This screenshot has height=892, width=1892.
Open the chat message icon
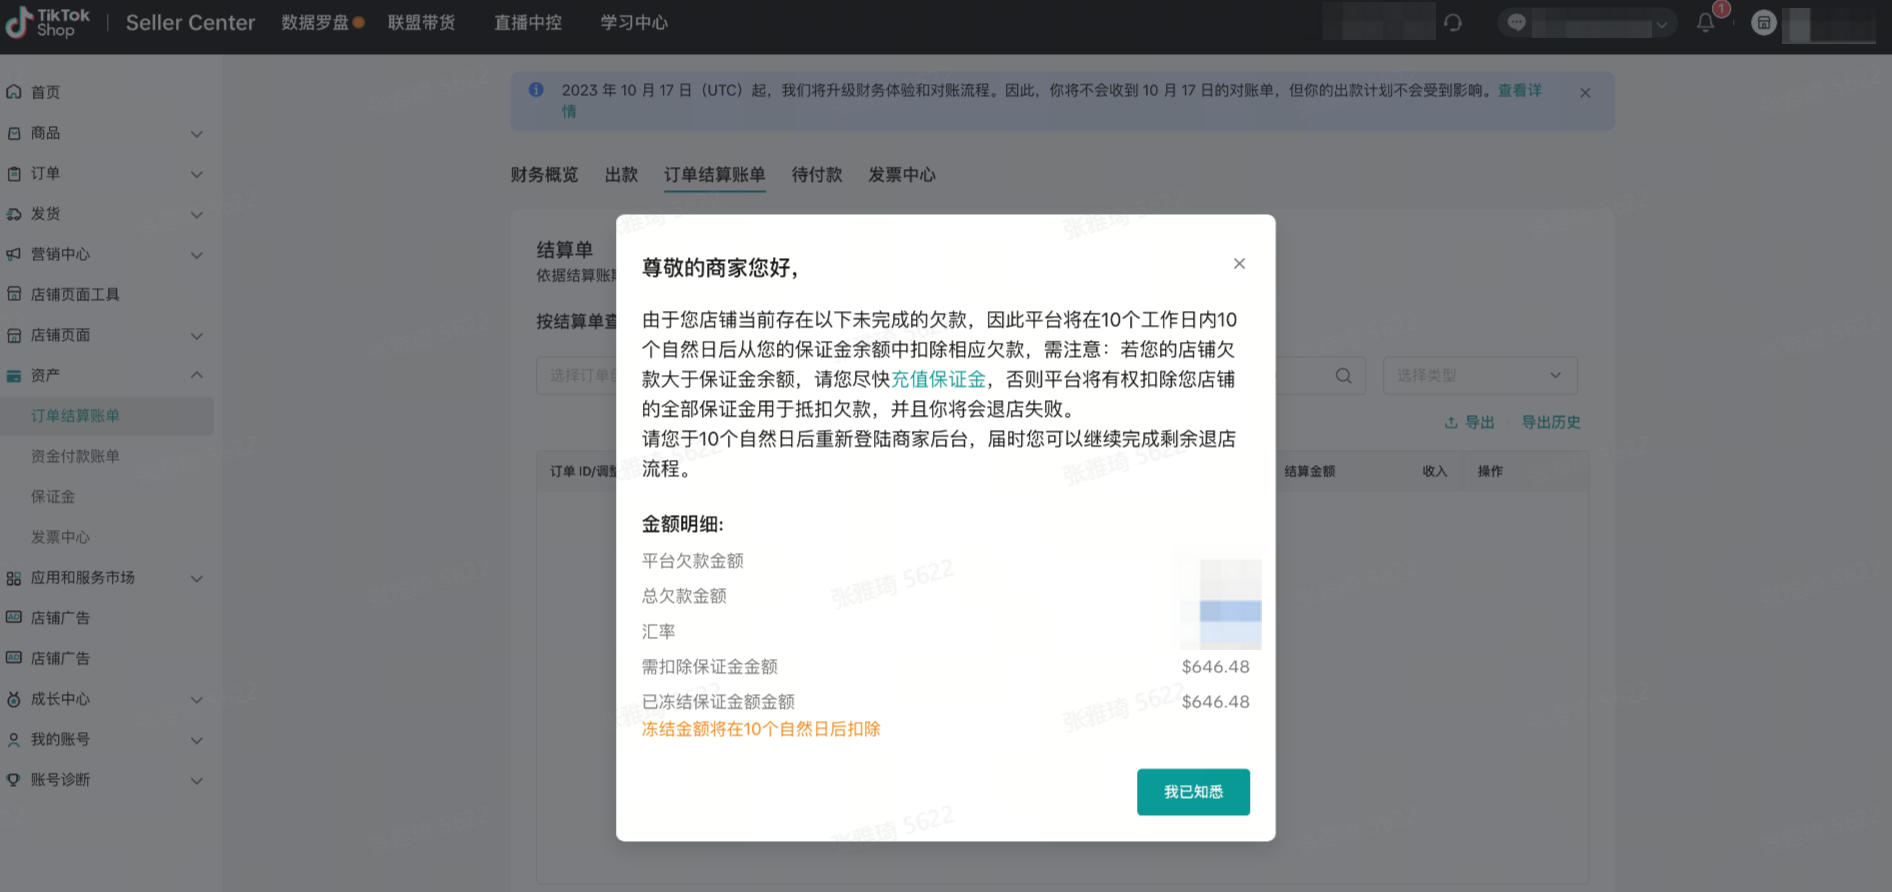[x=1517, y=23]
